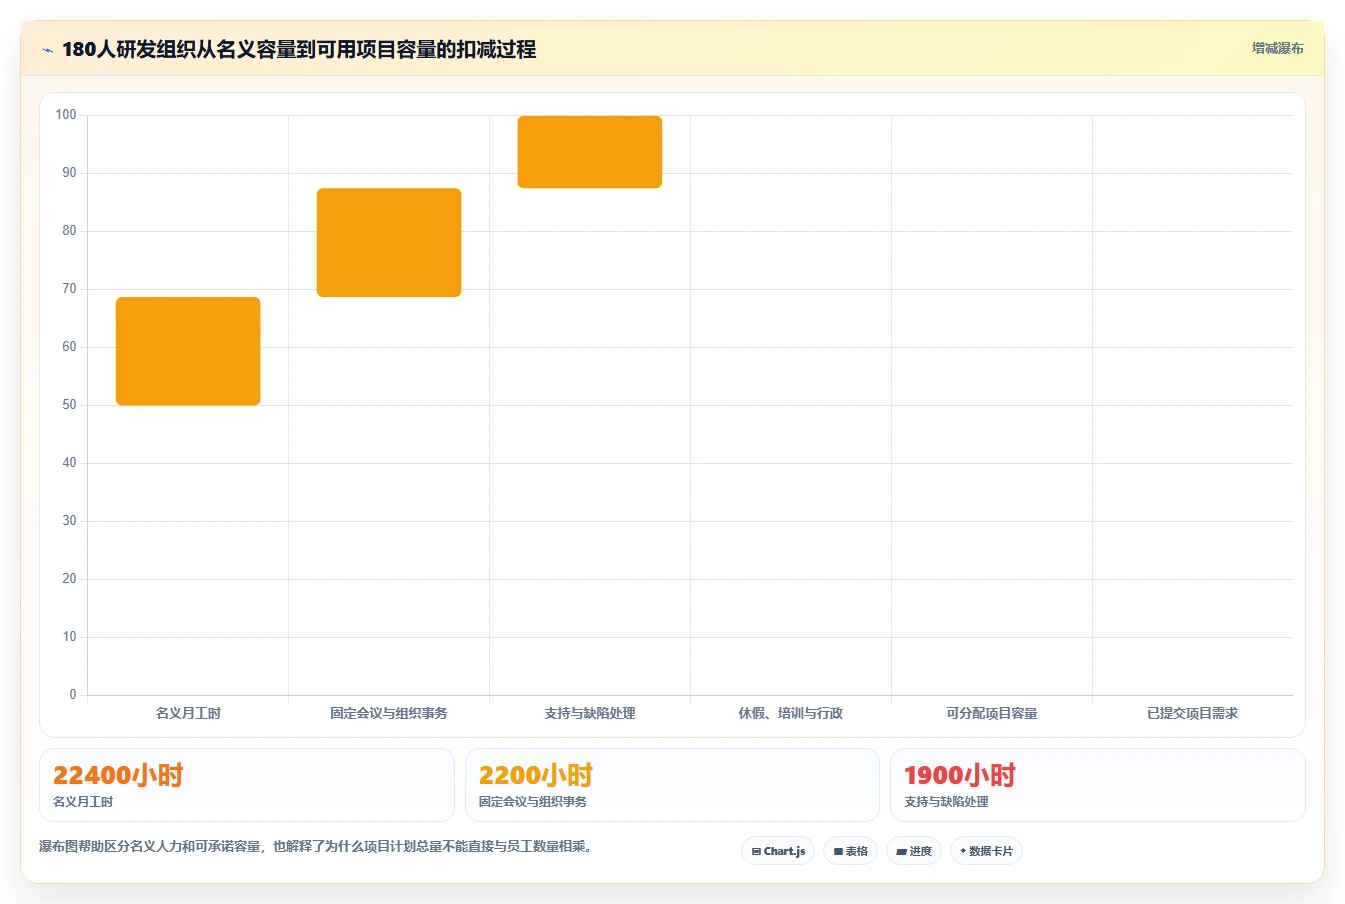Click y-axis value 50
Screen dimensions: 1345x904
click(x=69, y=405)
